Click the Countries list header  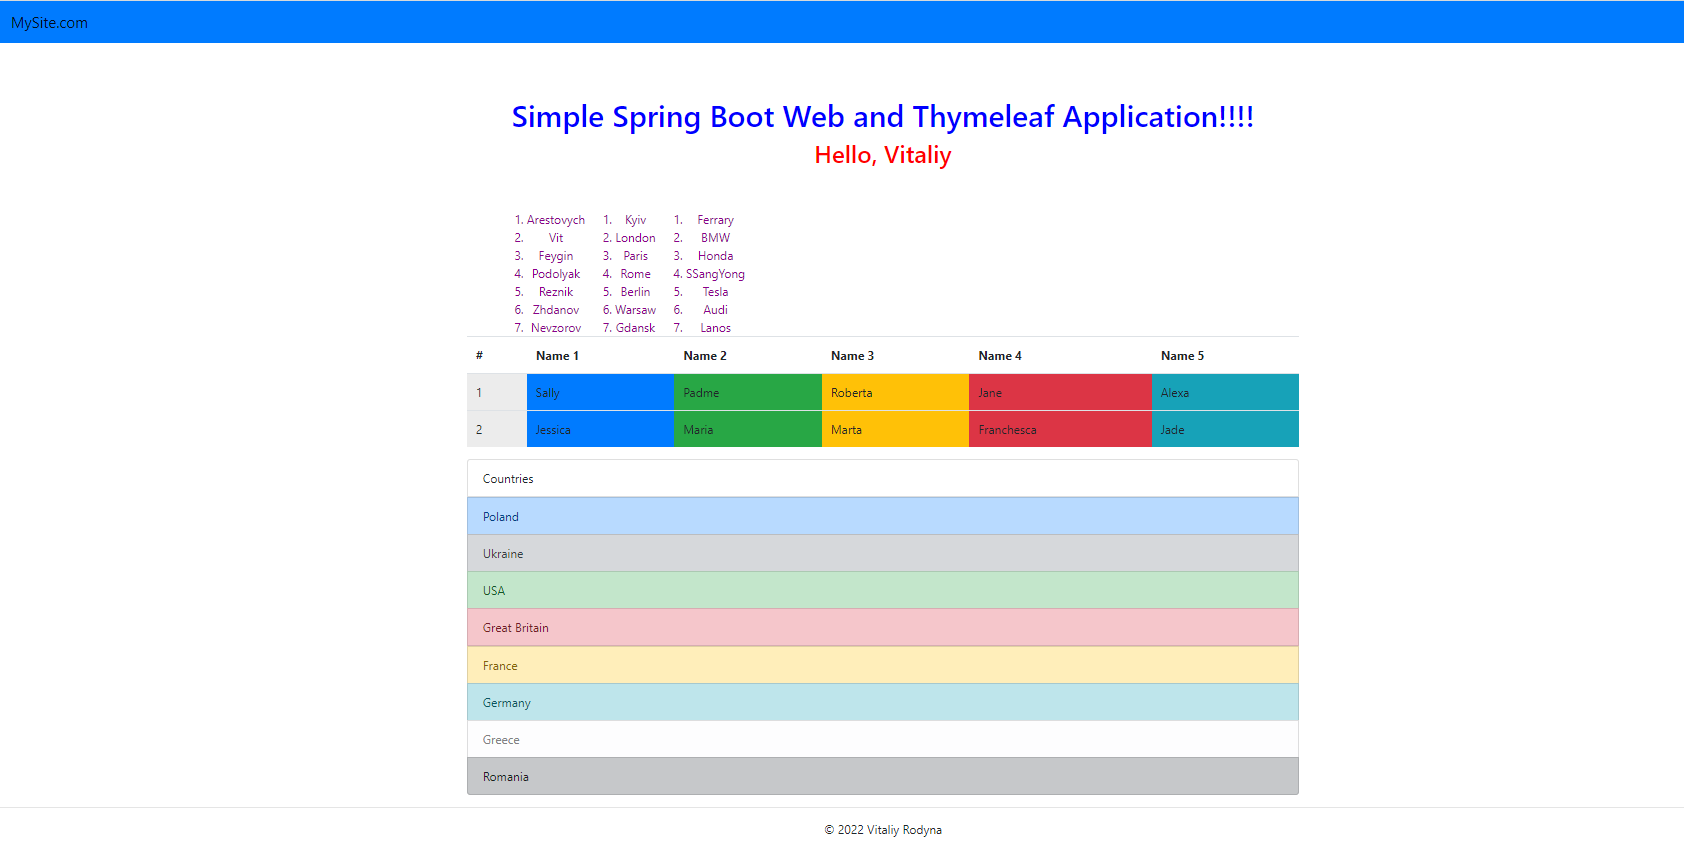pos(883,478)
